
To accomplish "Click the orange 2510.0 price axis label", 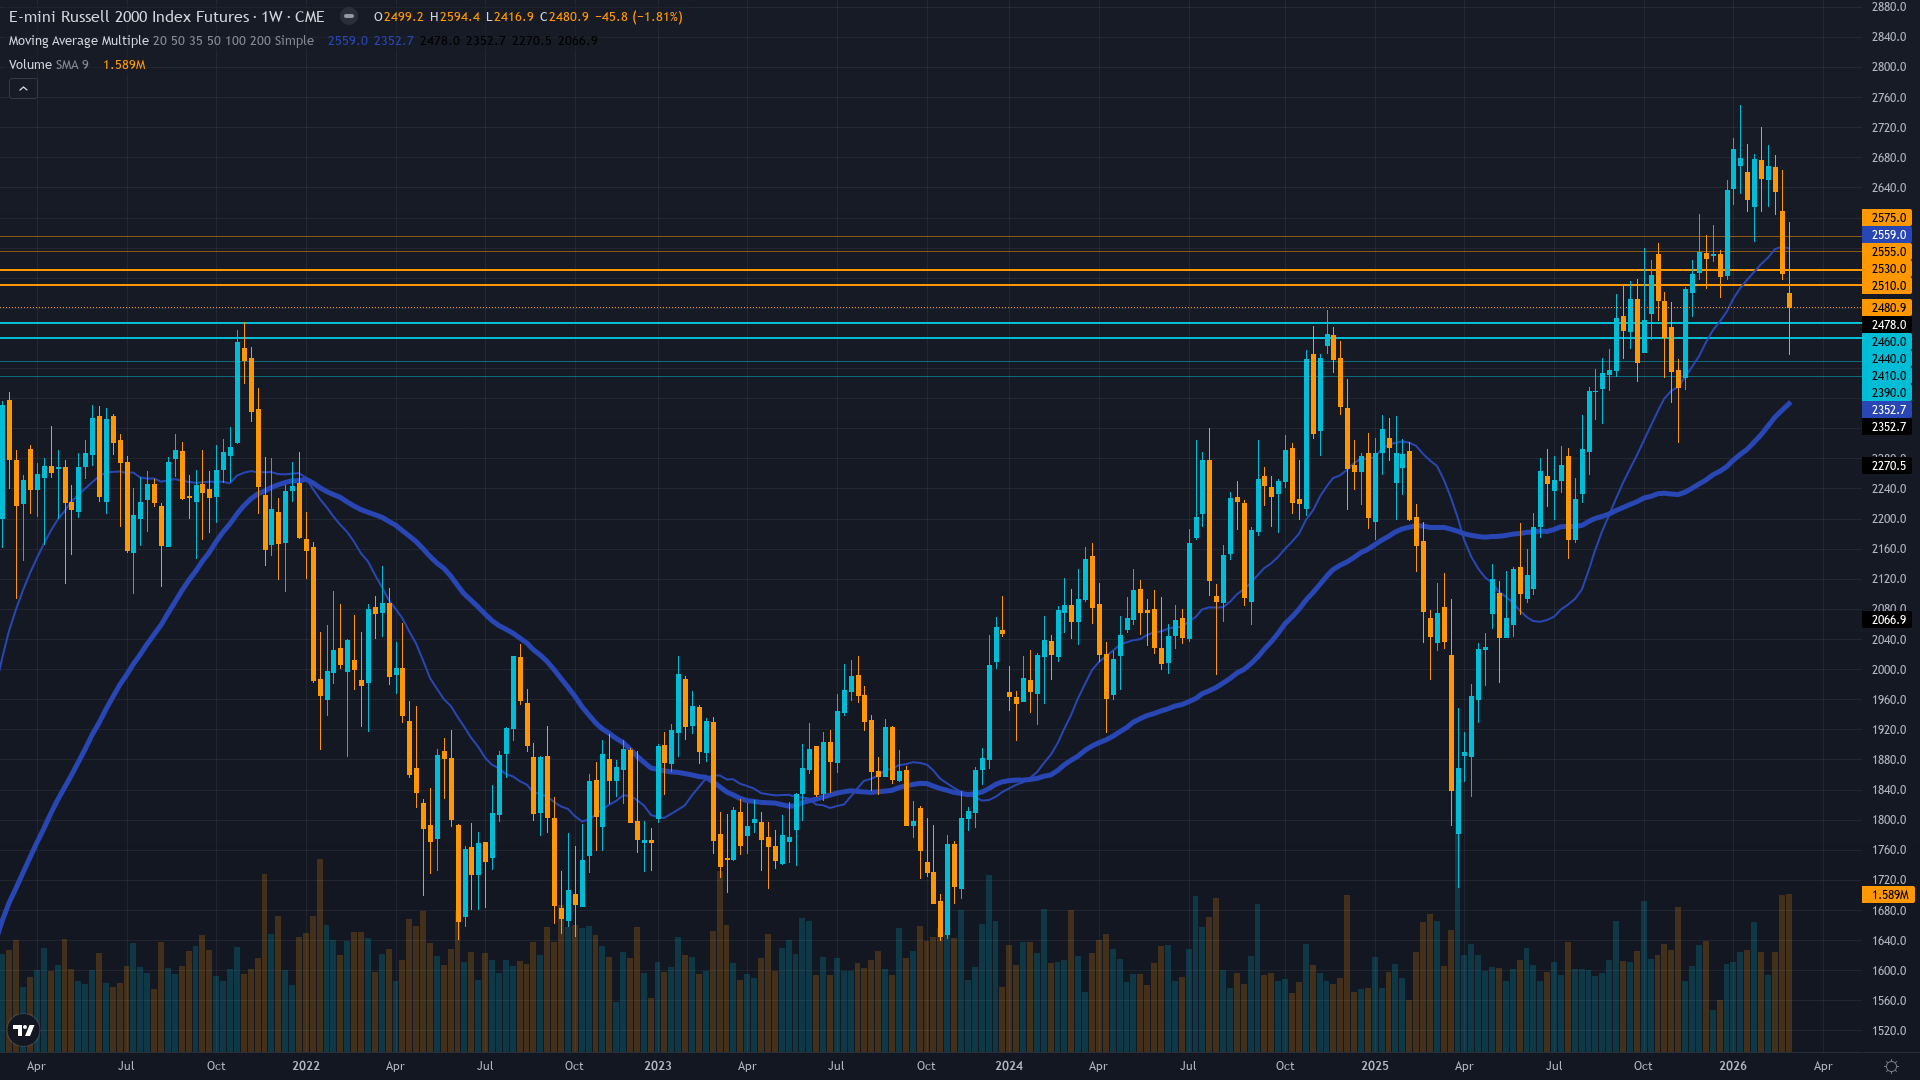I will 1887,286.
